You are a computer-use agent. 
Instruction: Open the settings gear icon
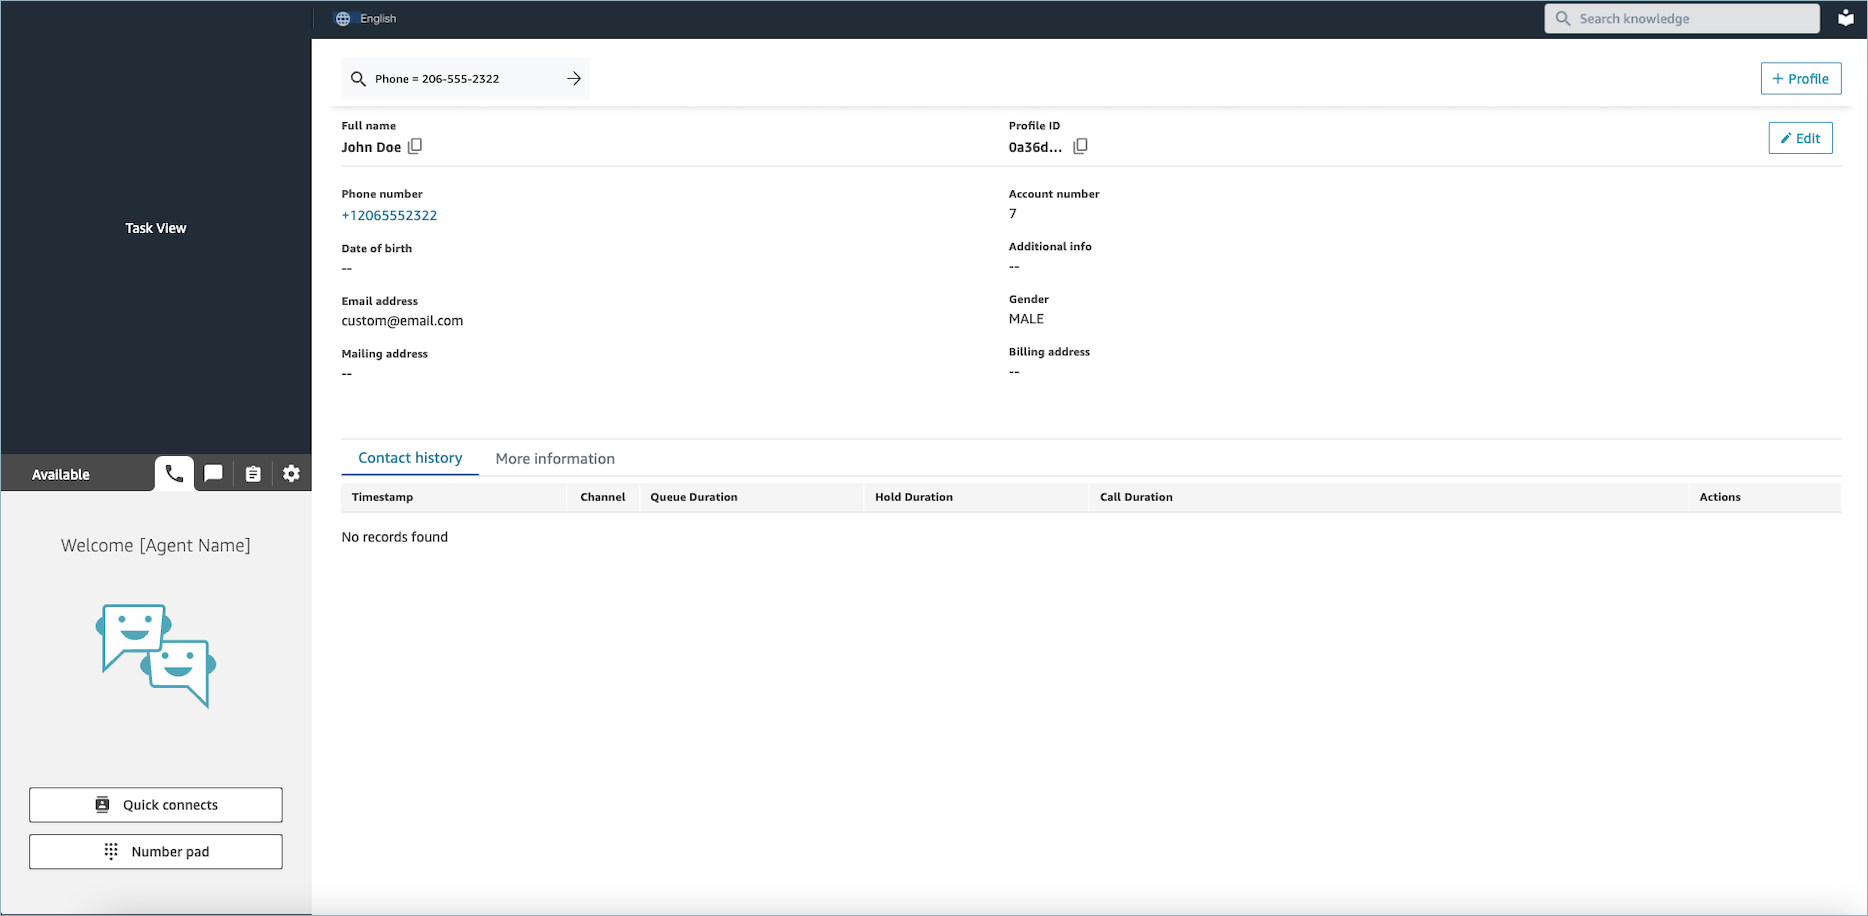tap(291, 474)
